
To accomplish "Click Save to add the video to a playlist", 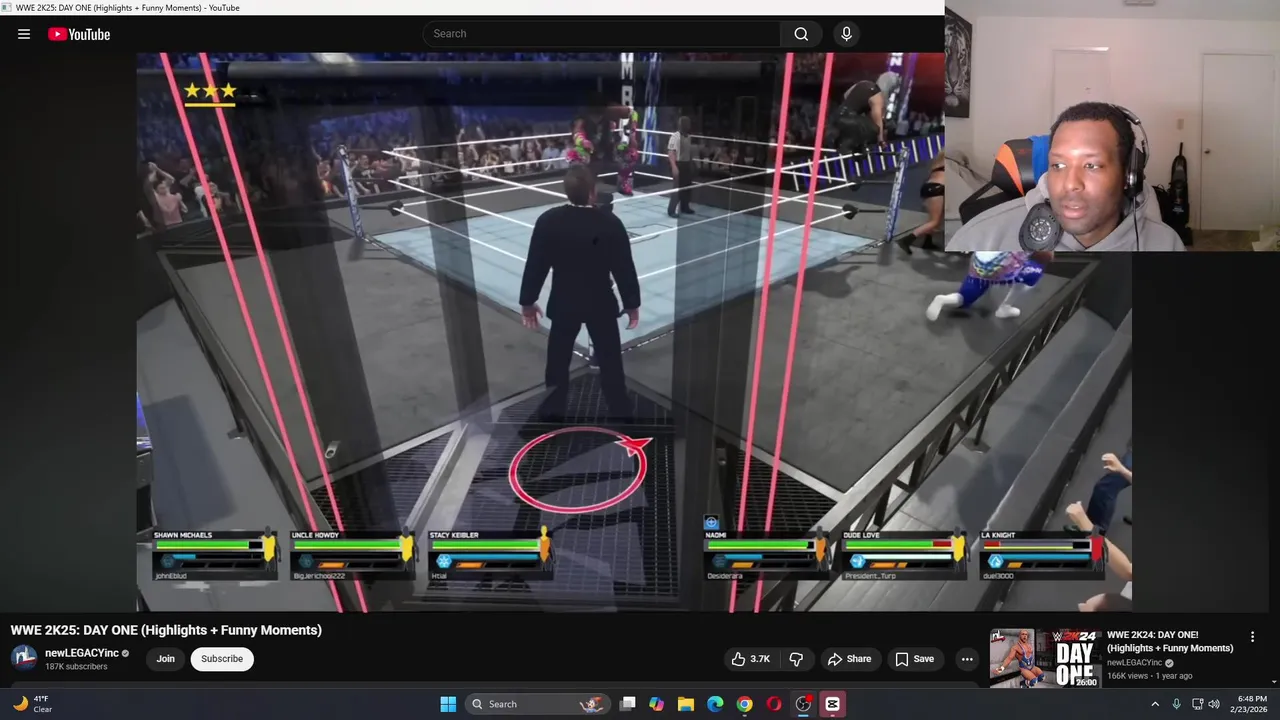I will (914, 659).
